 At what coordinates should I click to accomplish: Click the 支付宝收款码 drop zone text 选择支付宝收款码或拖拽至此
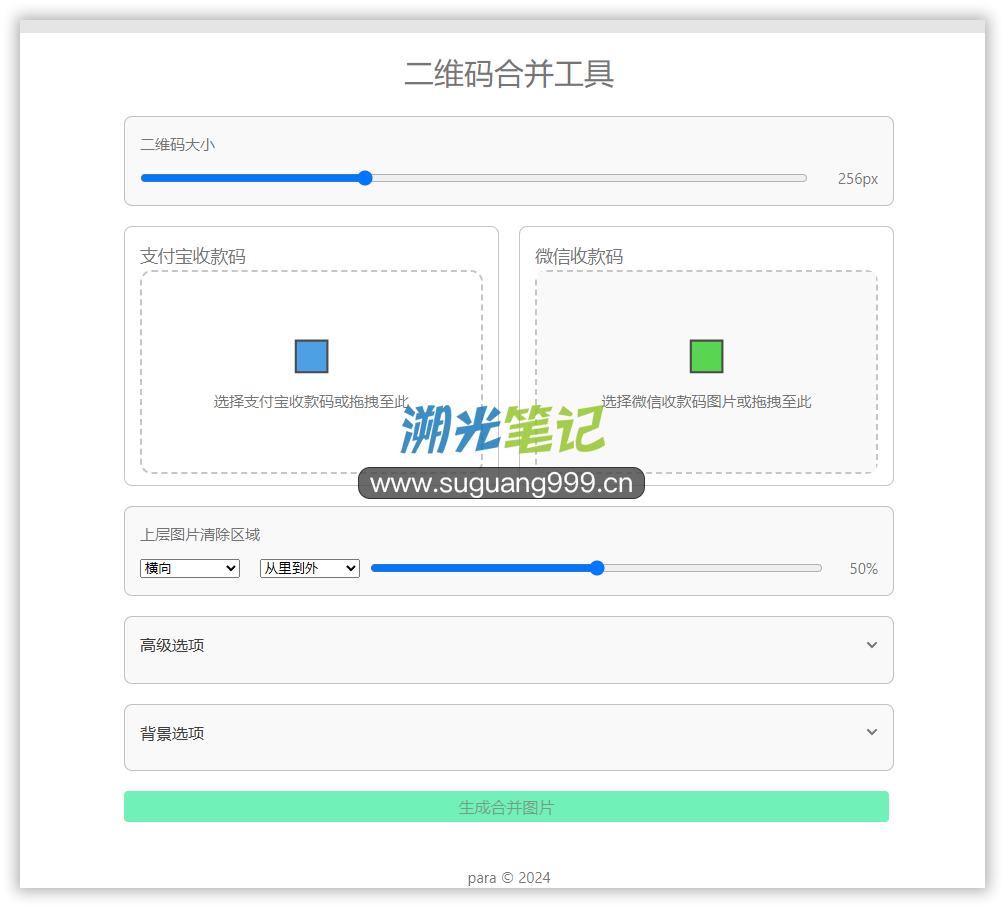pos(311,402)
